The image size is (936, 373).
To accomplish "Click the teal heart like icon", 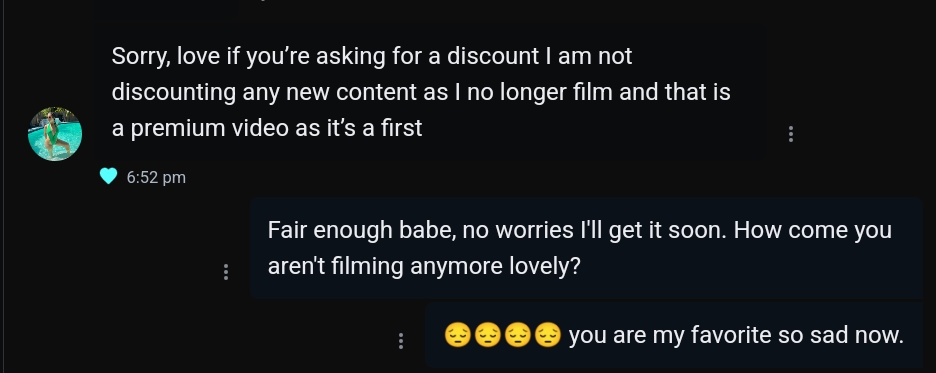I will (108, 176).
